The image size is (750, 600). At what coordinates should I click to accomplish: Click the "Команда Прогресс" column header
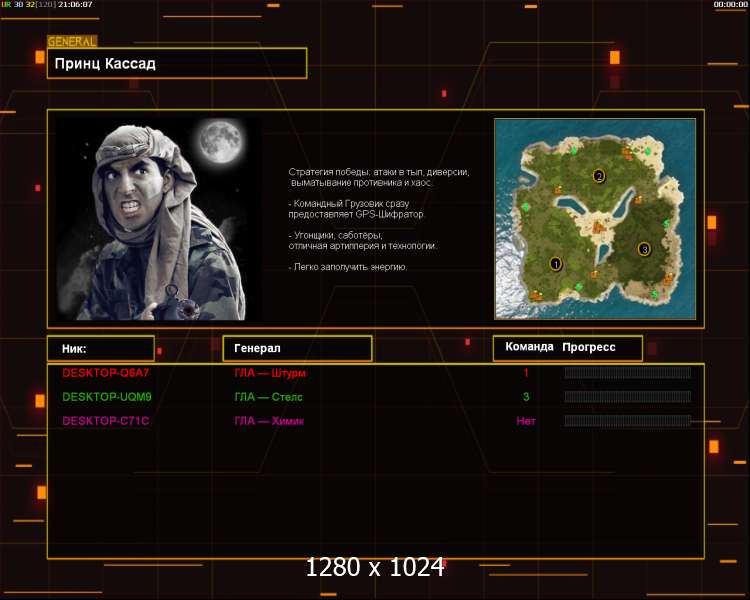[x=567, y=347]
